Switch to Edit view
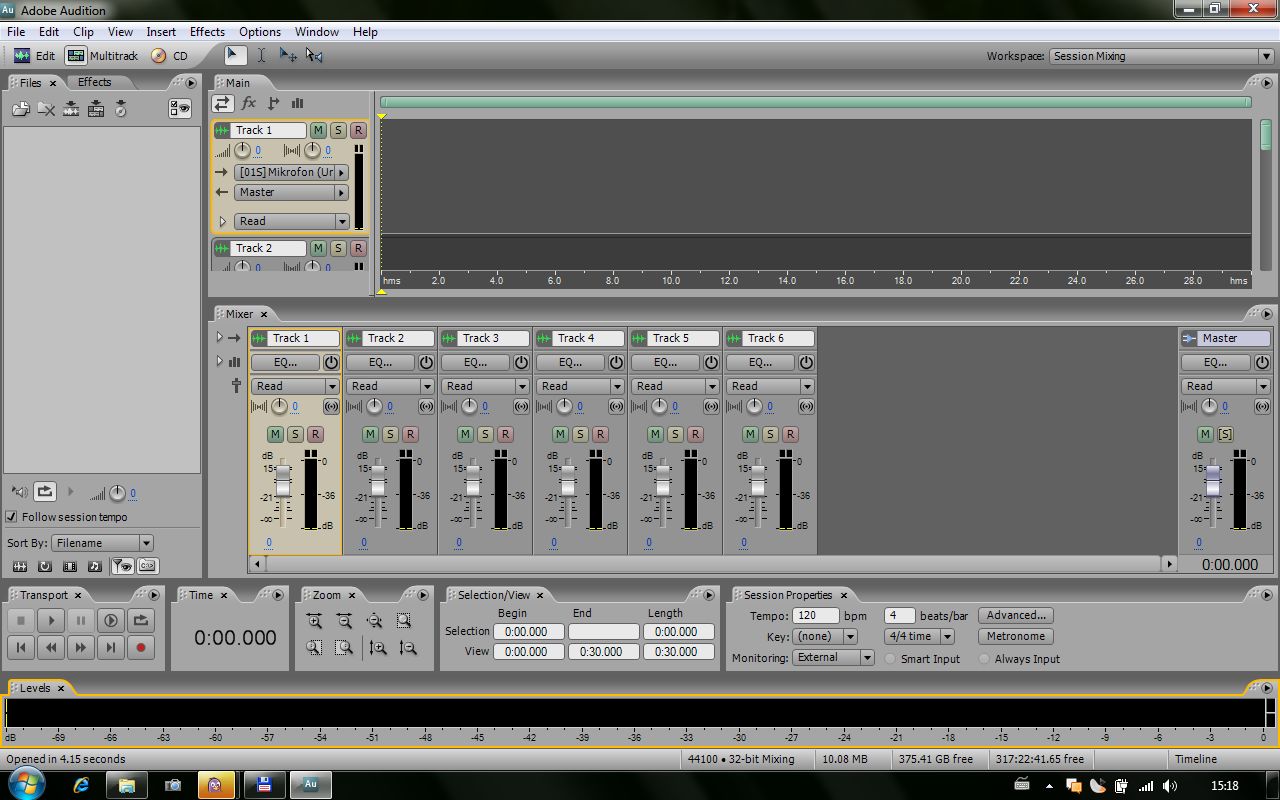This screenshot has width=1280, height=800. 34,56
